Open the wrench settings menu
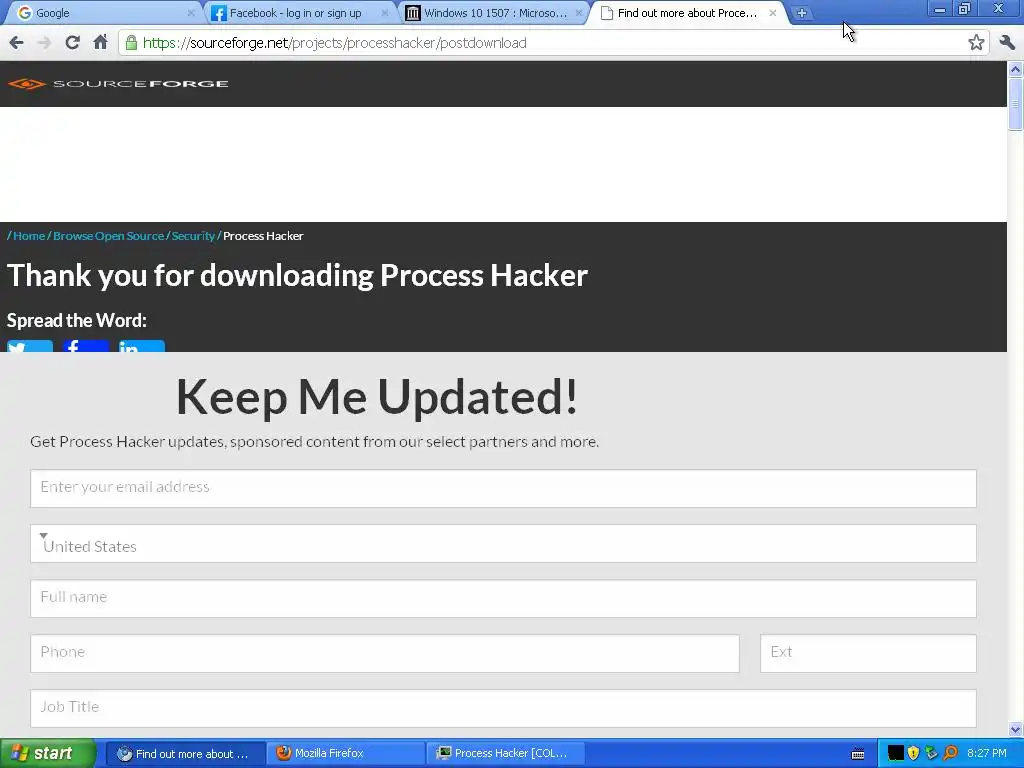Image resolution: width=1024 pixels, height=768 pixels. pos(1006,43)
